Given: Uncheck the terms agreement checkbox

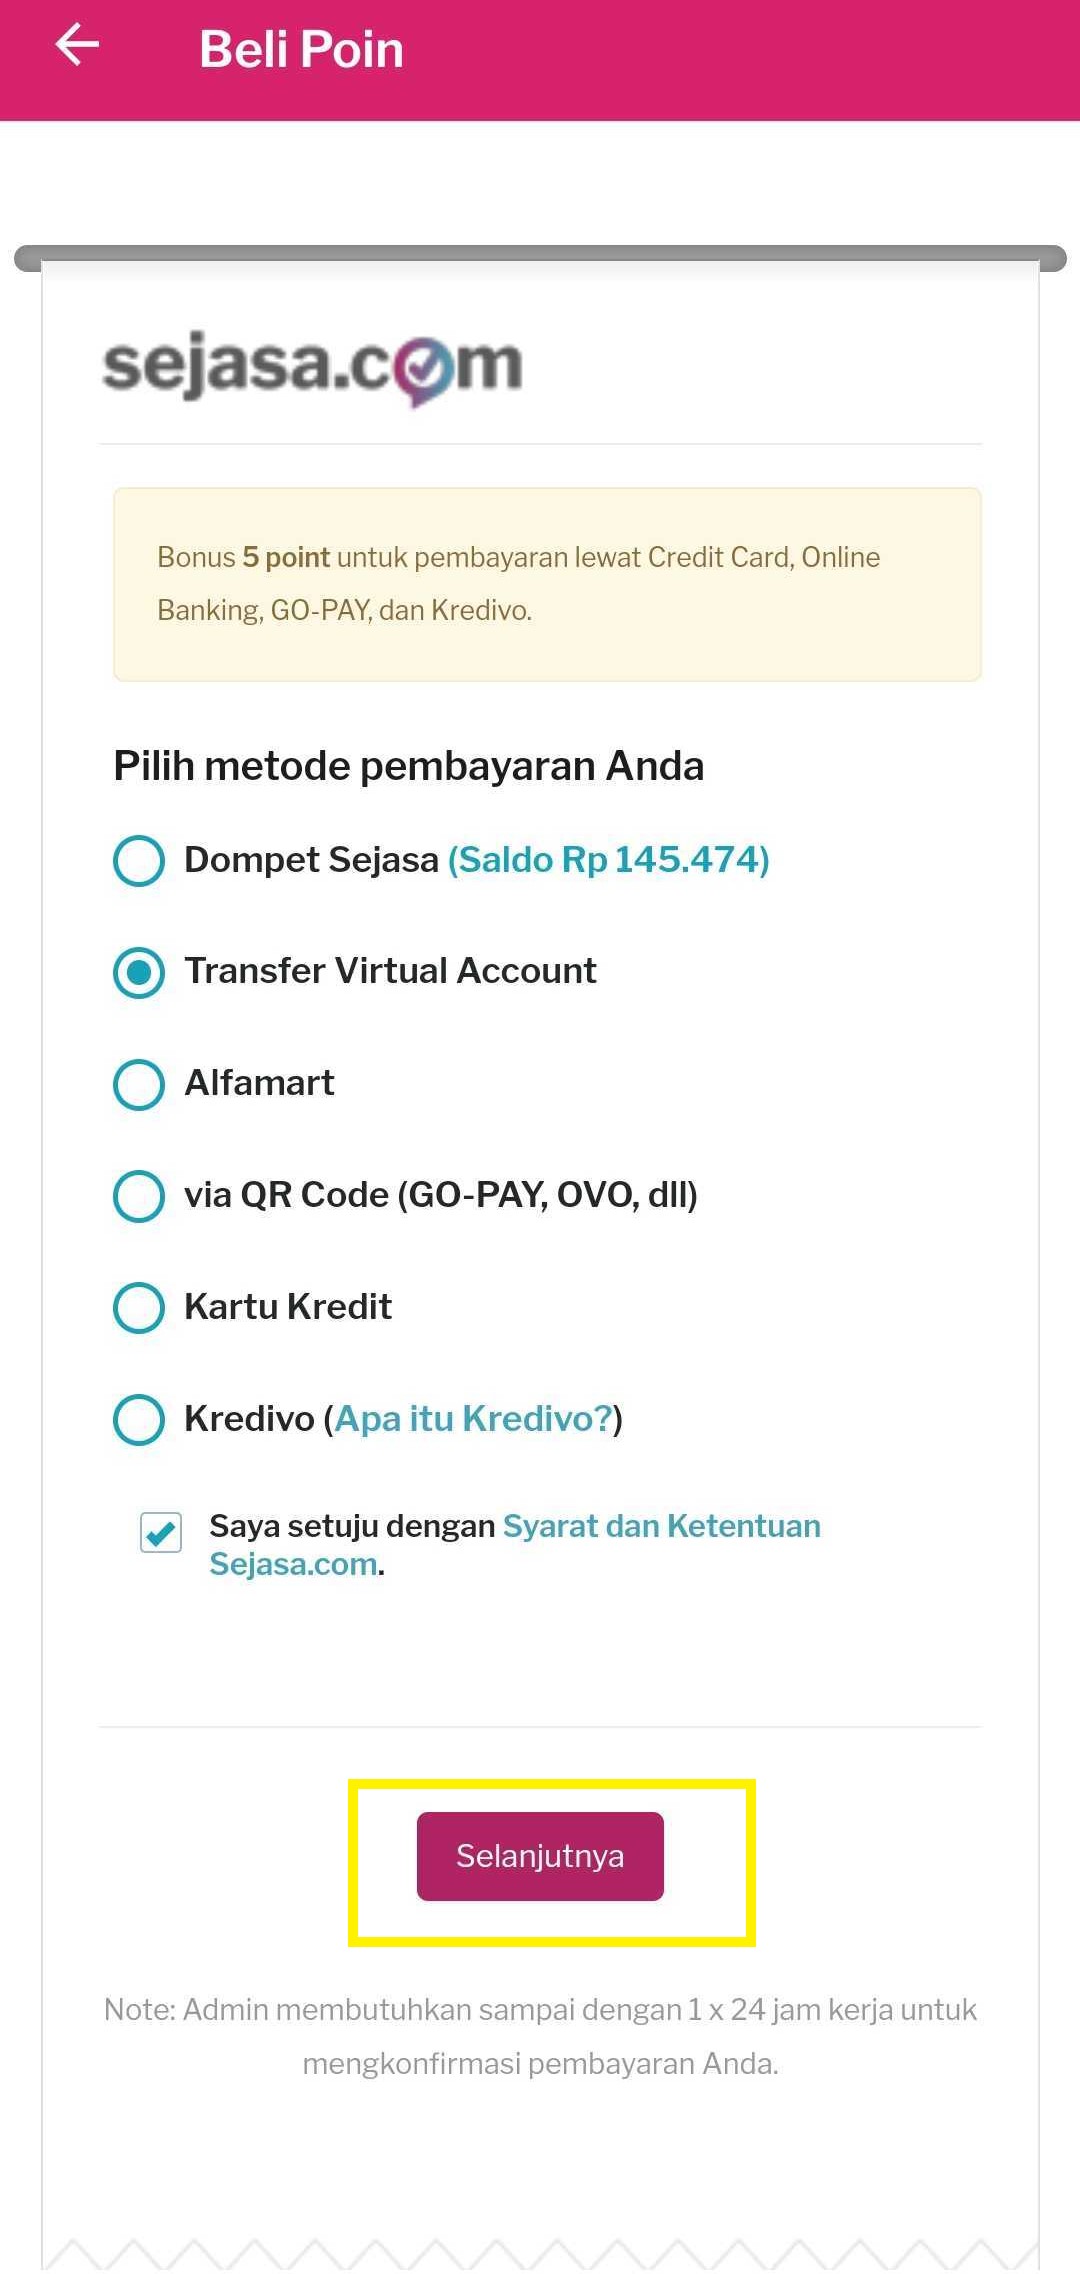Looking at the screenshot, I should (163, 1530).
